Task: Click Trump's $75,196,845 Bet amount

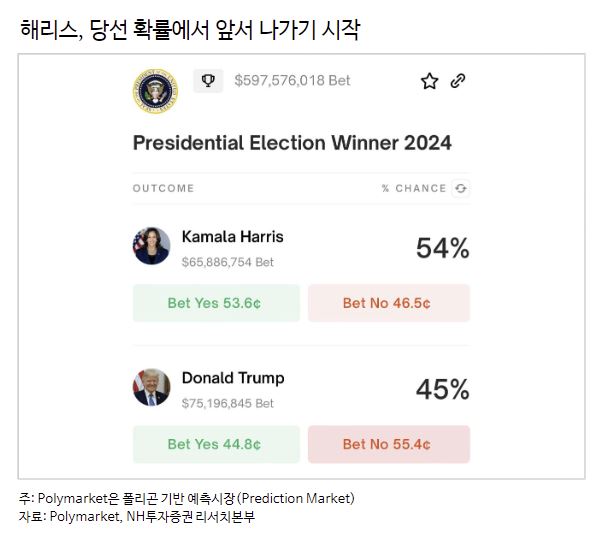Action: [228, 403]
